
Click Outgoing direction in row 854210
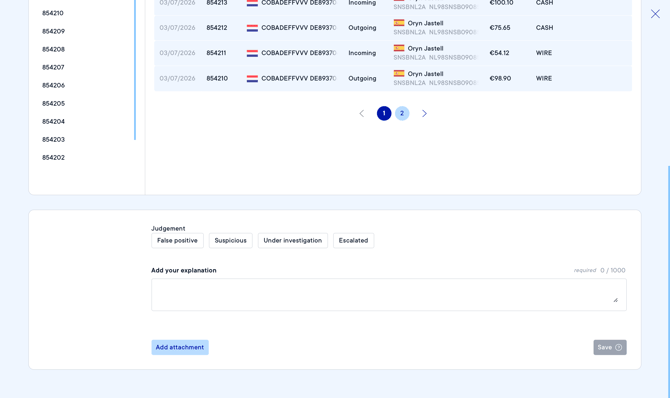(362, 78)
